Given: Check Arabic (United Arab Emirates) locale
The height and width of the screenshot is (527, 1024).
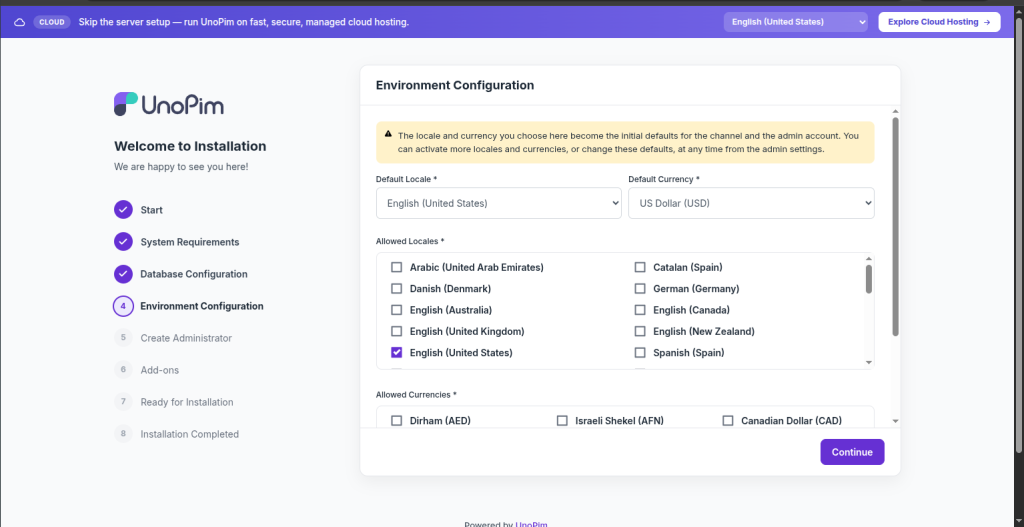Looking at the screenshot, I should click(x=396, y=267).
